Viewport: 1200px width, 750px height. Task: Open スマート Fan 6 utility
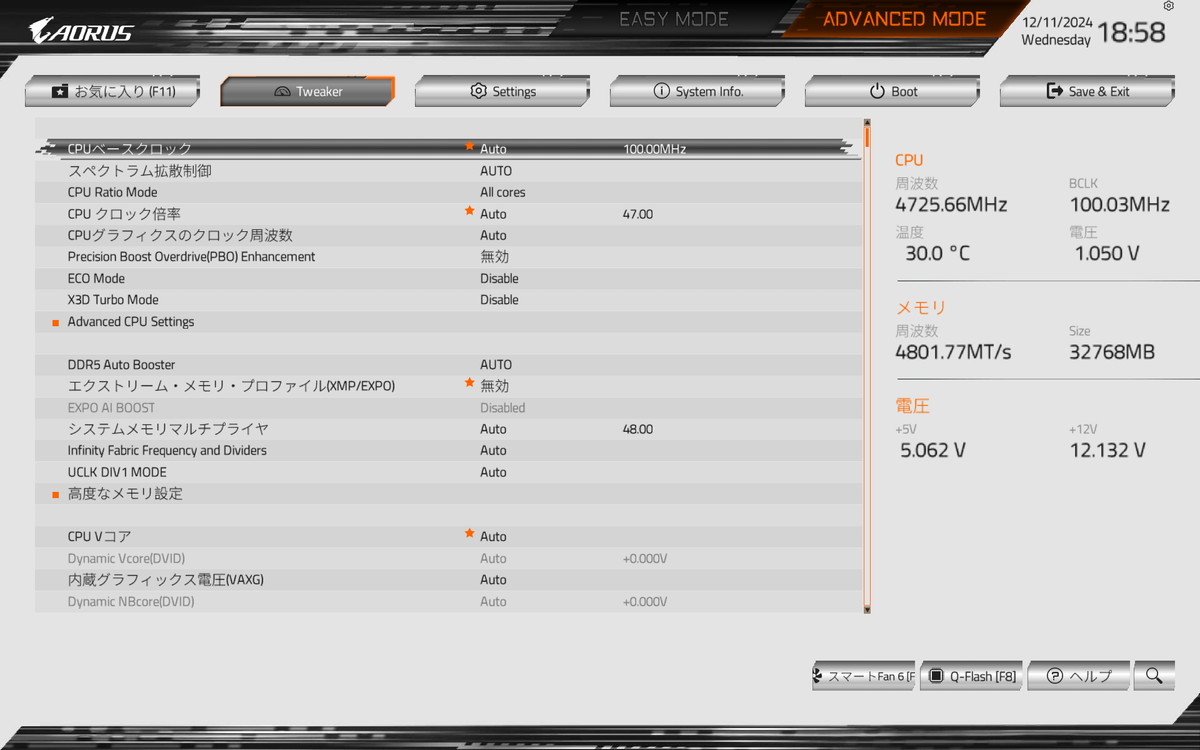click(x=863, y=676)
